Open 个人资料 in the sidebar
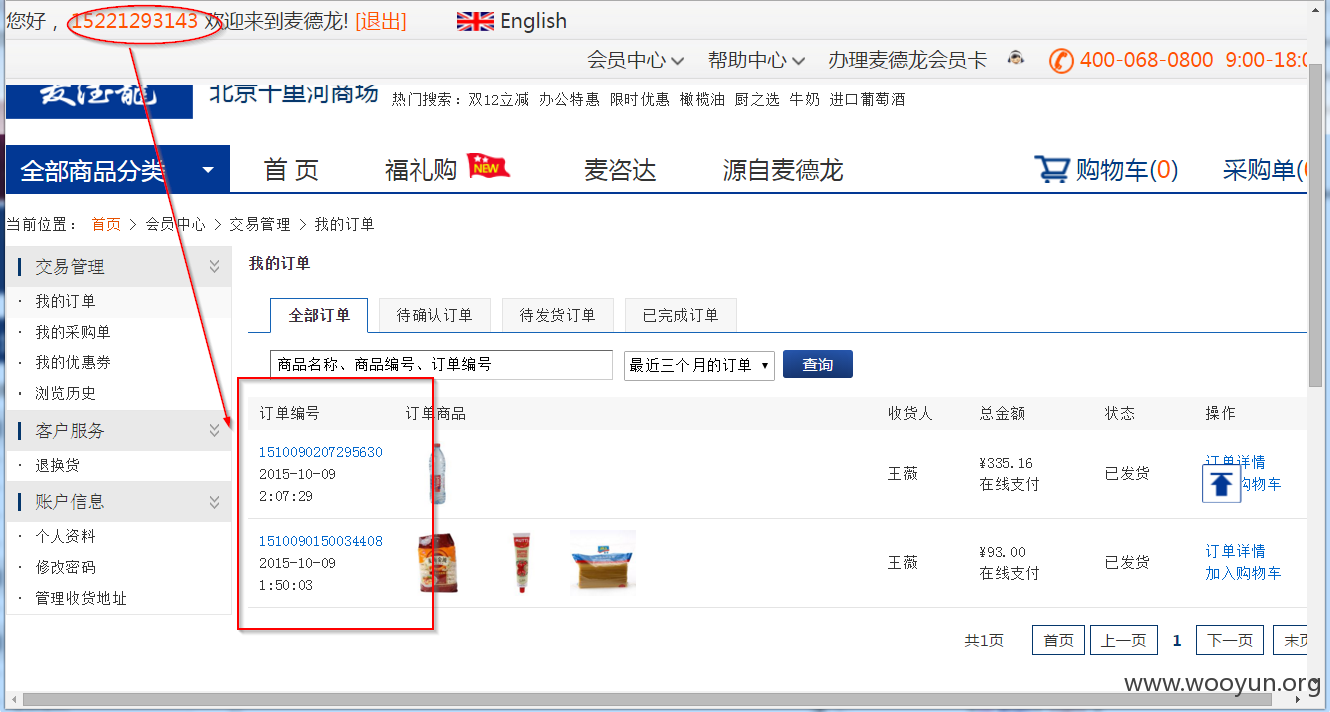 click(66, 536)
